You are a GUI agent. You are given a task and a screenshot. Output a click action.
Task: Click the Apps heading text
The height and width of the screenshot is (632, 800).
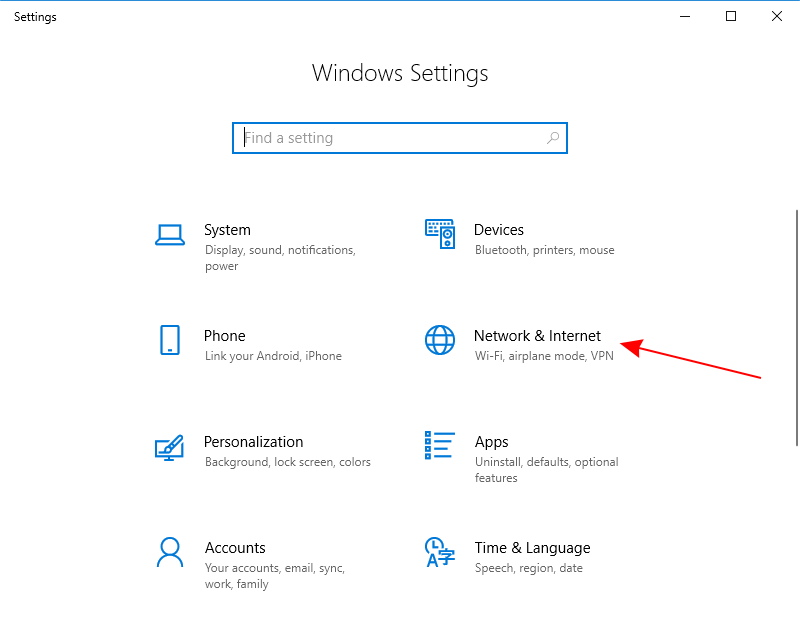pyautogui.click(x=491, y=442)
